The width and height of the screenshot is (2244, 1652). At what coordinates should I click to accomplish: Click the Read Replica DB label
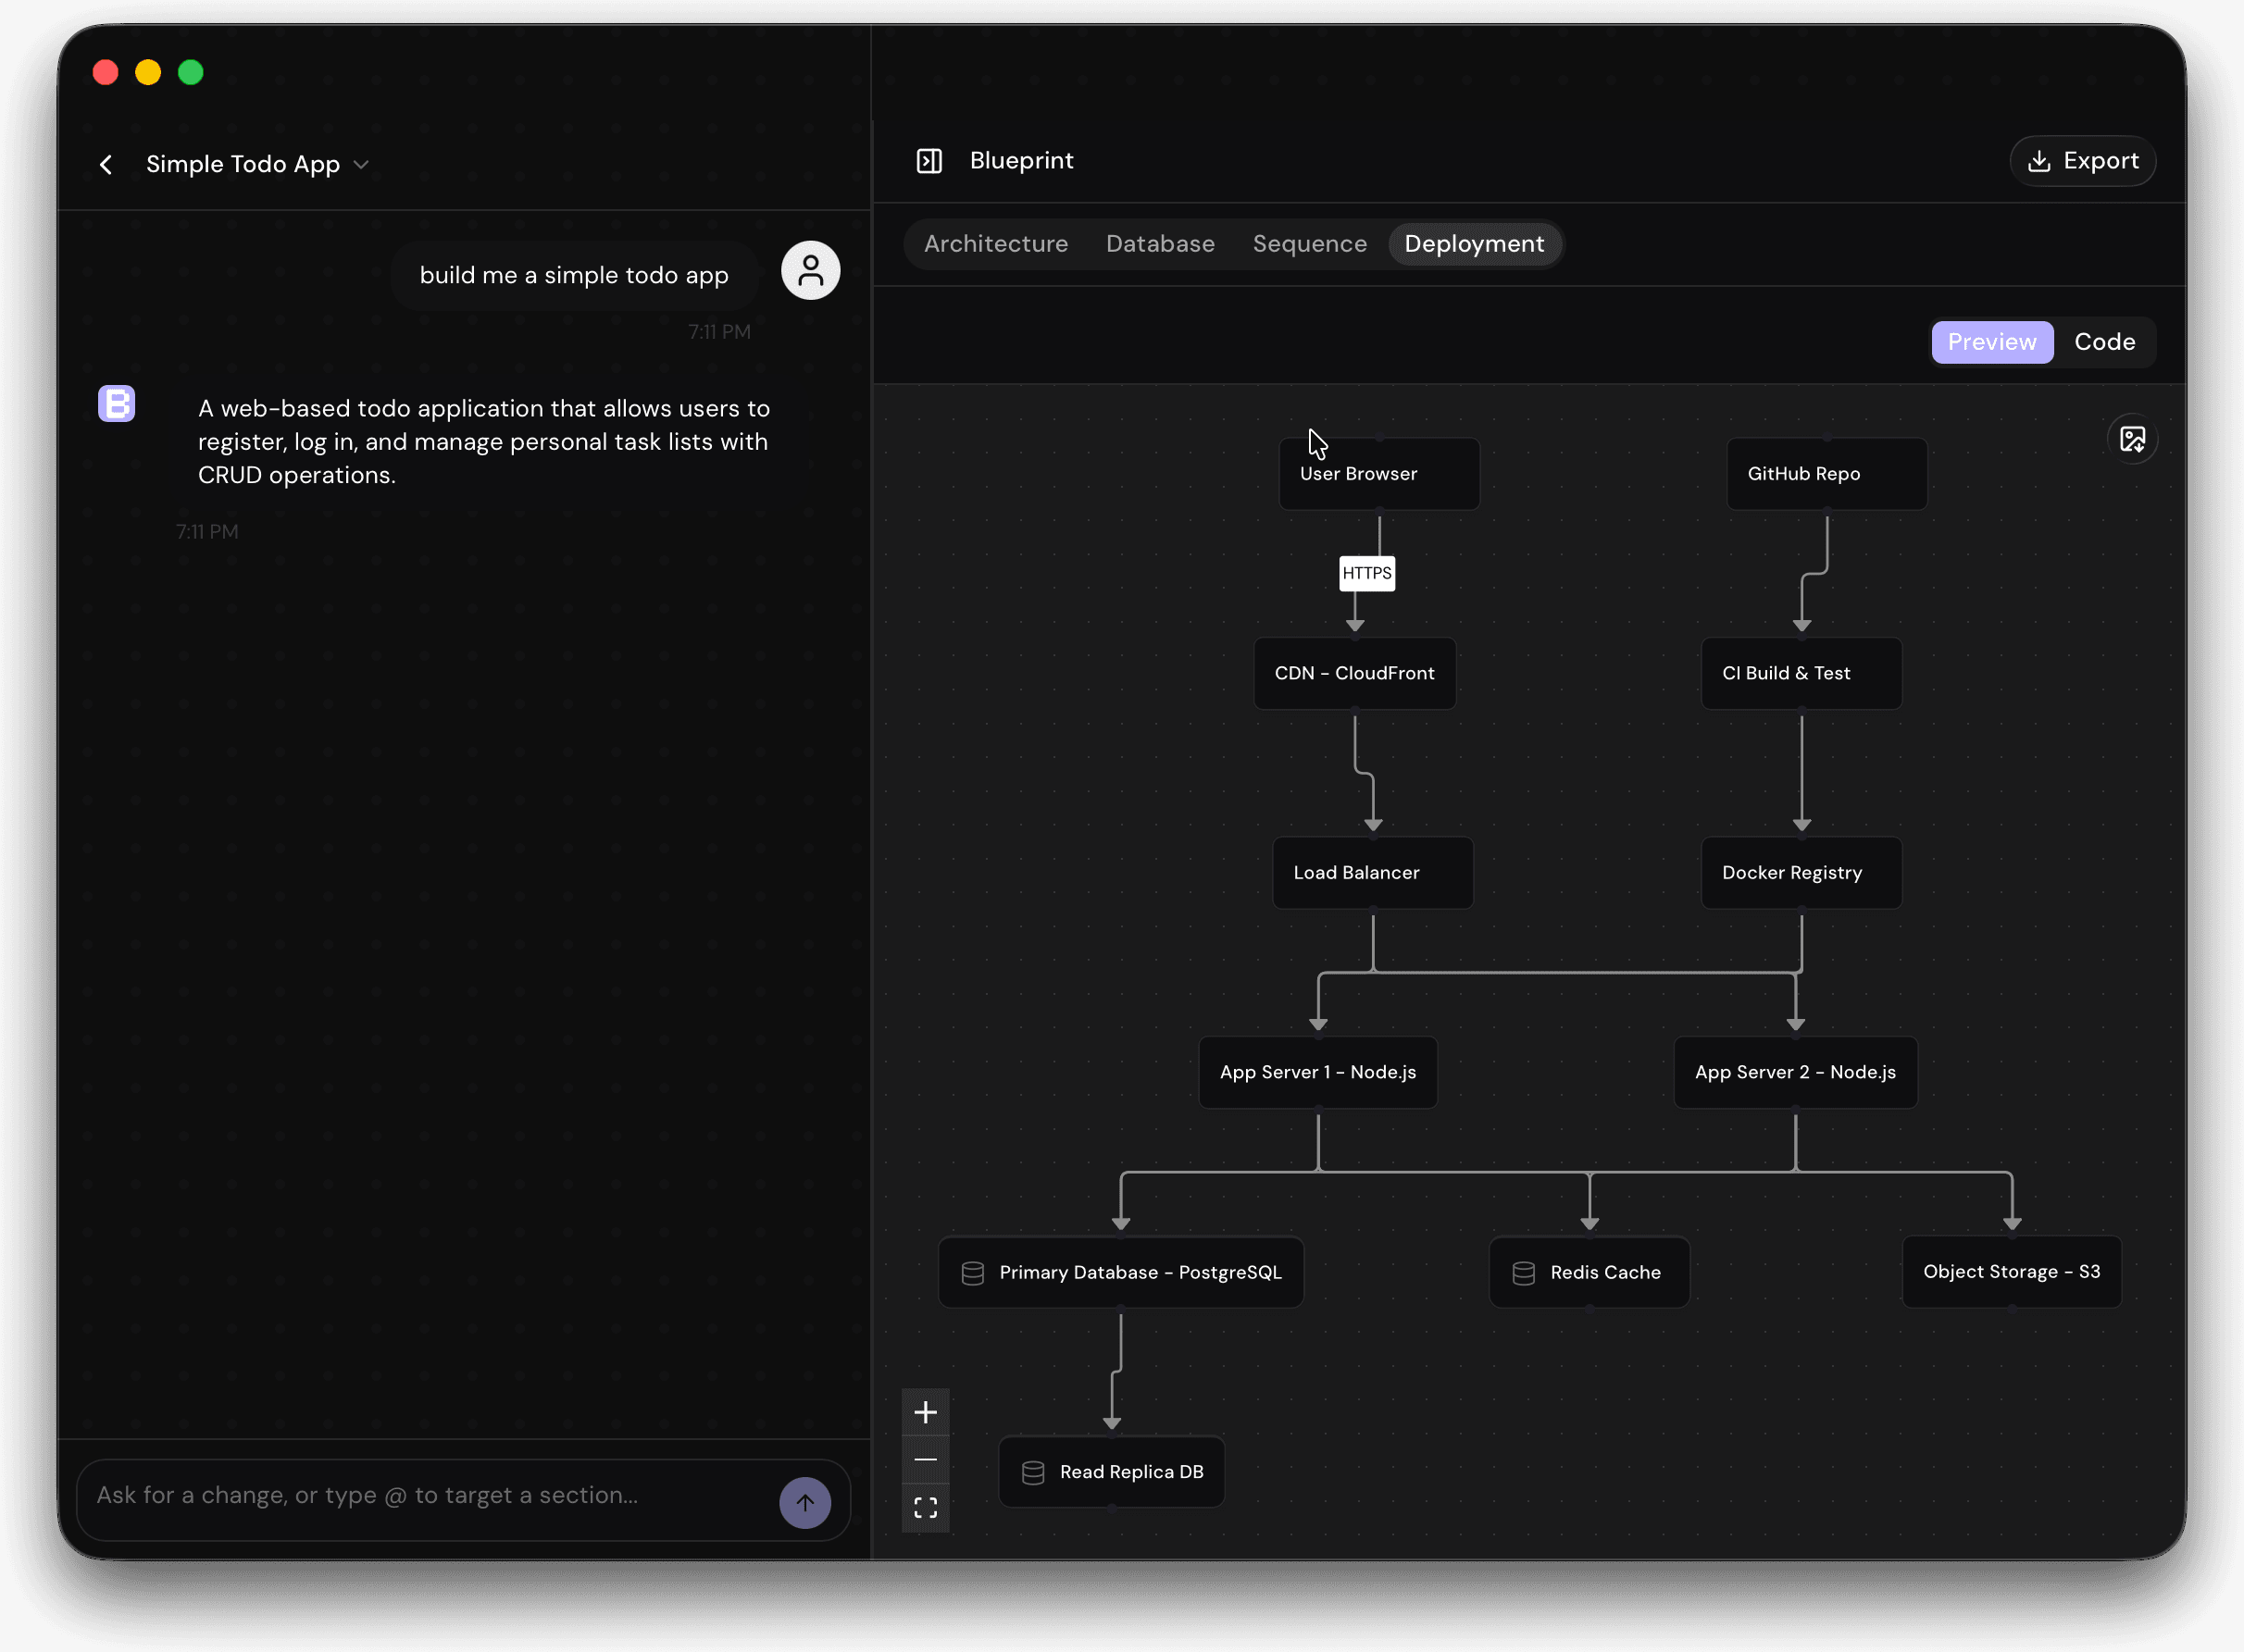point(1131,1472)
